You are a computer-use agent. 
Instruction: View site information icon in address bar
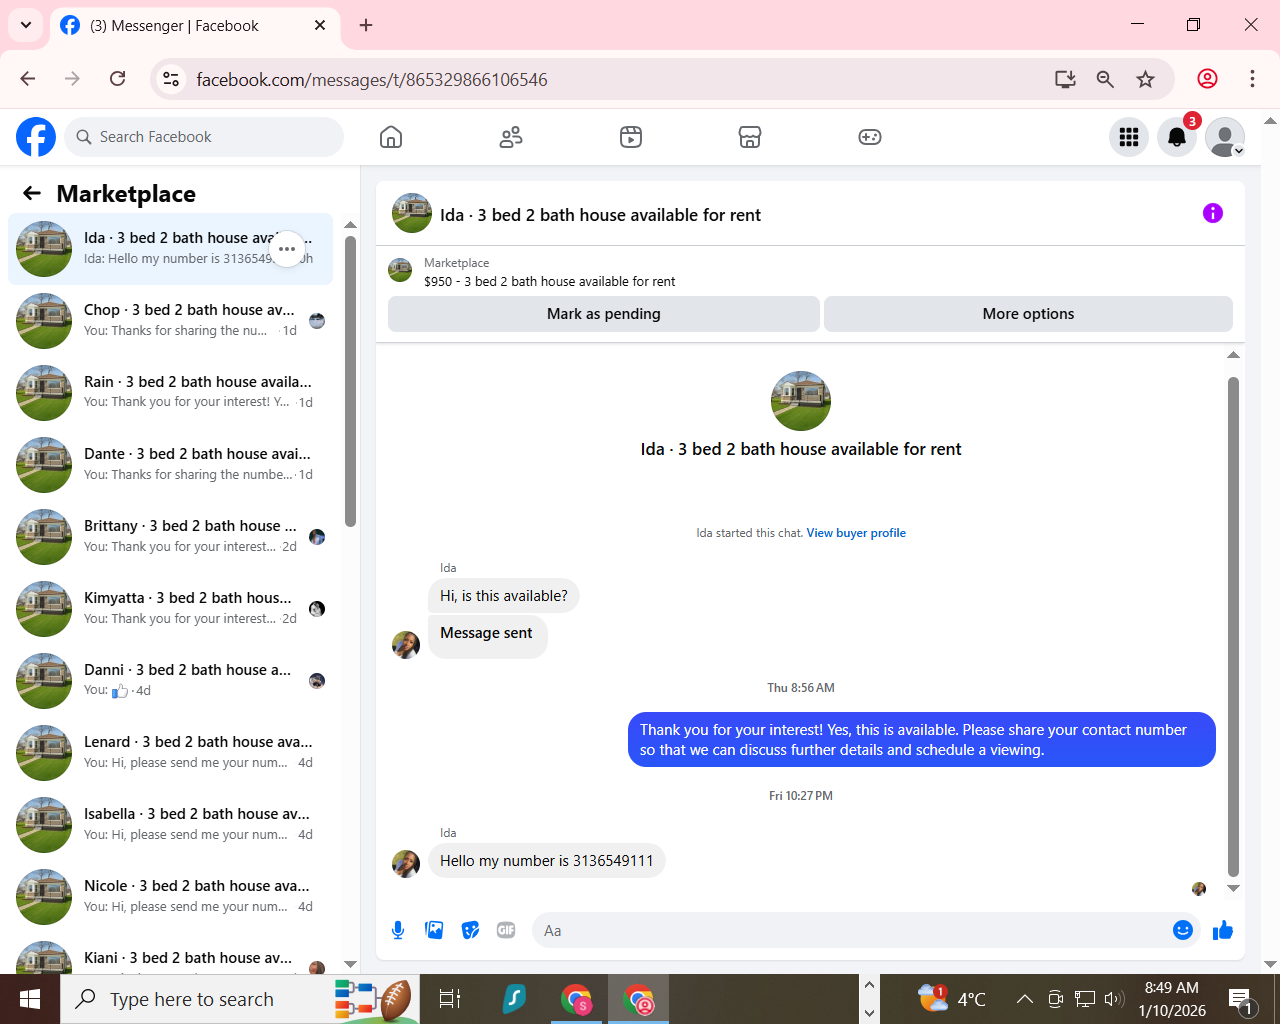[171, 79]
